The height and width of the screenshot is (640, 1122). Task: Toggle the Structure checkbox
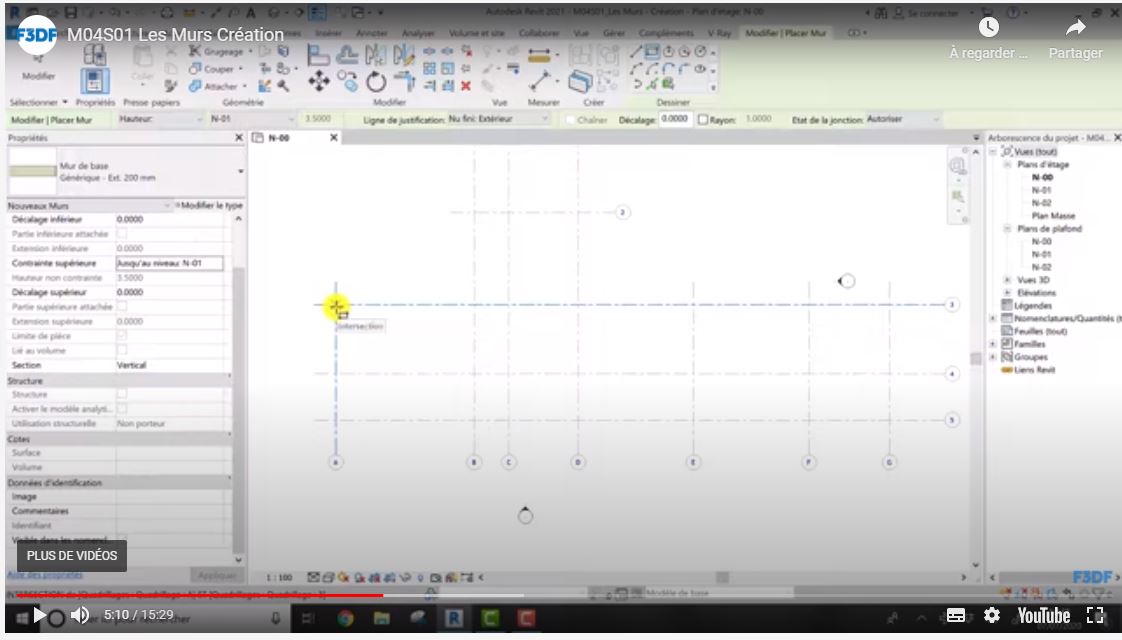tap(122, 394)
